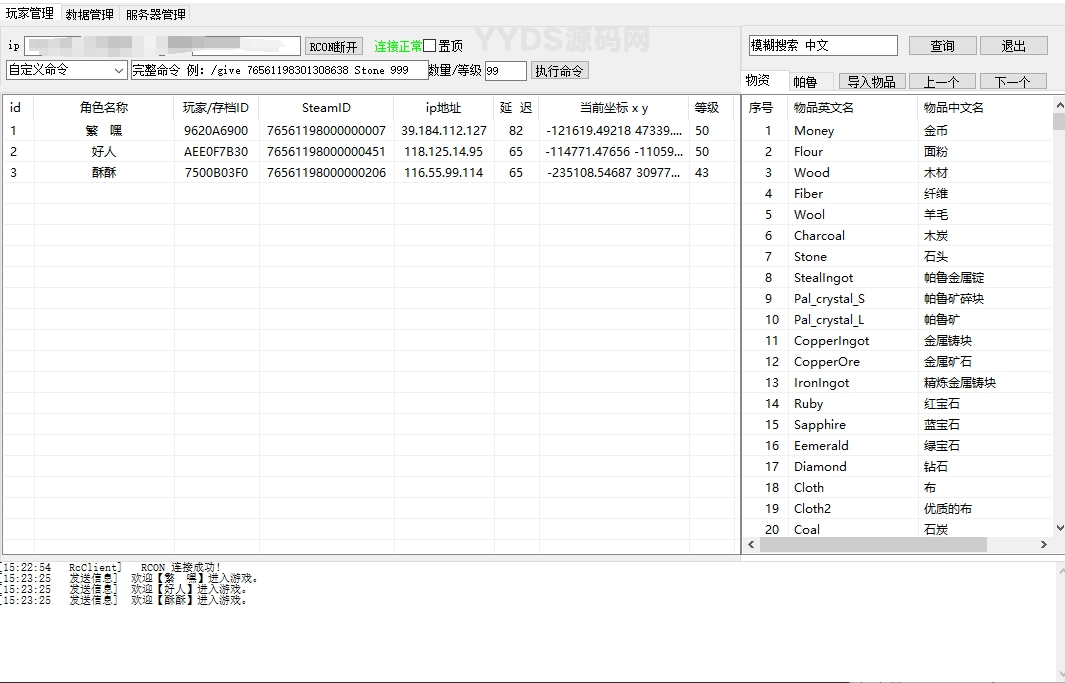This screenshot has height=683, width=1065.
Task: Click the item list horizontal scroll-right arrow
Action: (x=1043, y=545)
